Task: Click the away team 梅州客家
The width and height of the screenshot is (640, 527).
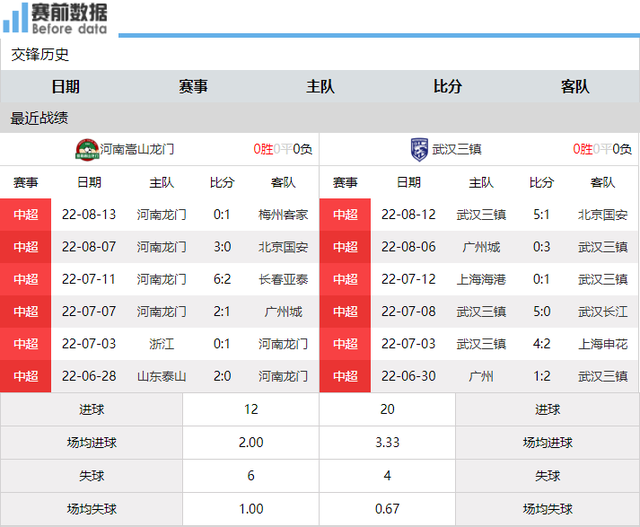Action: 283,214
